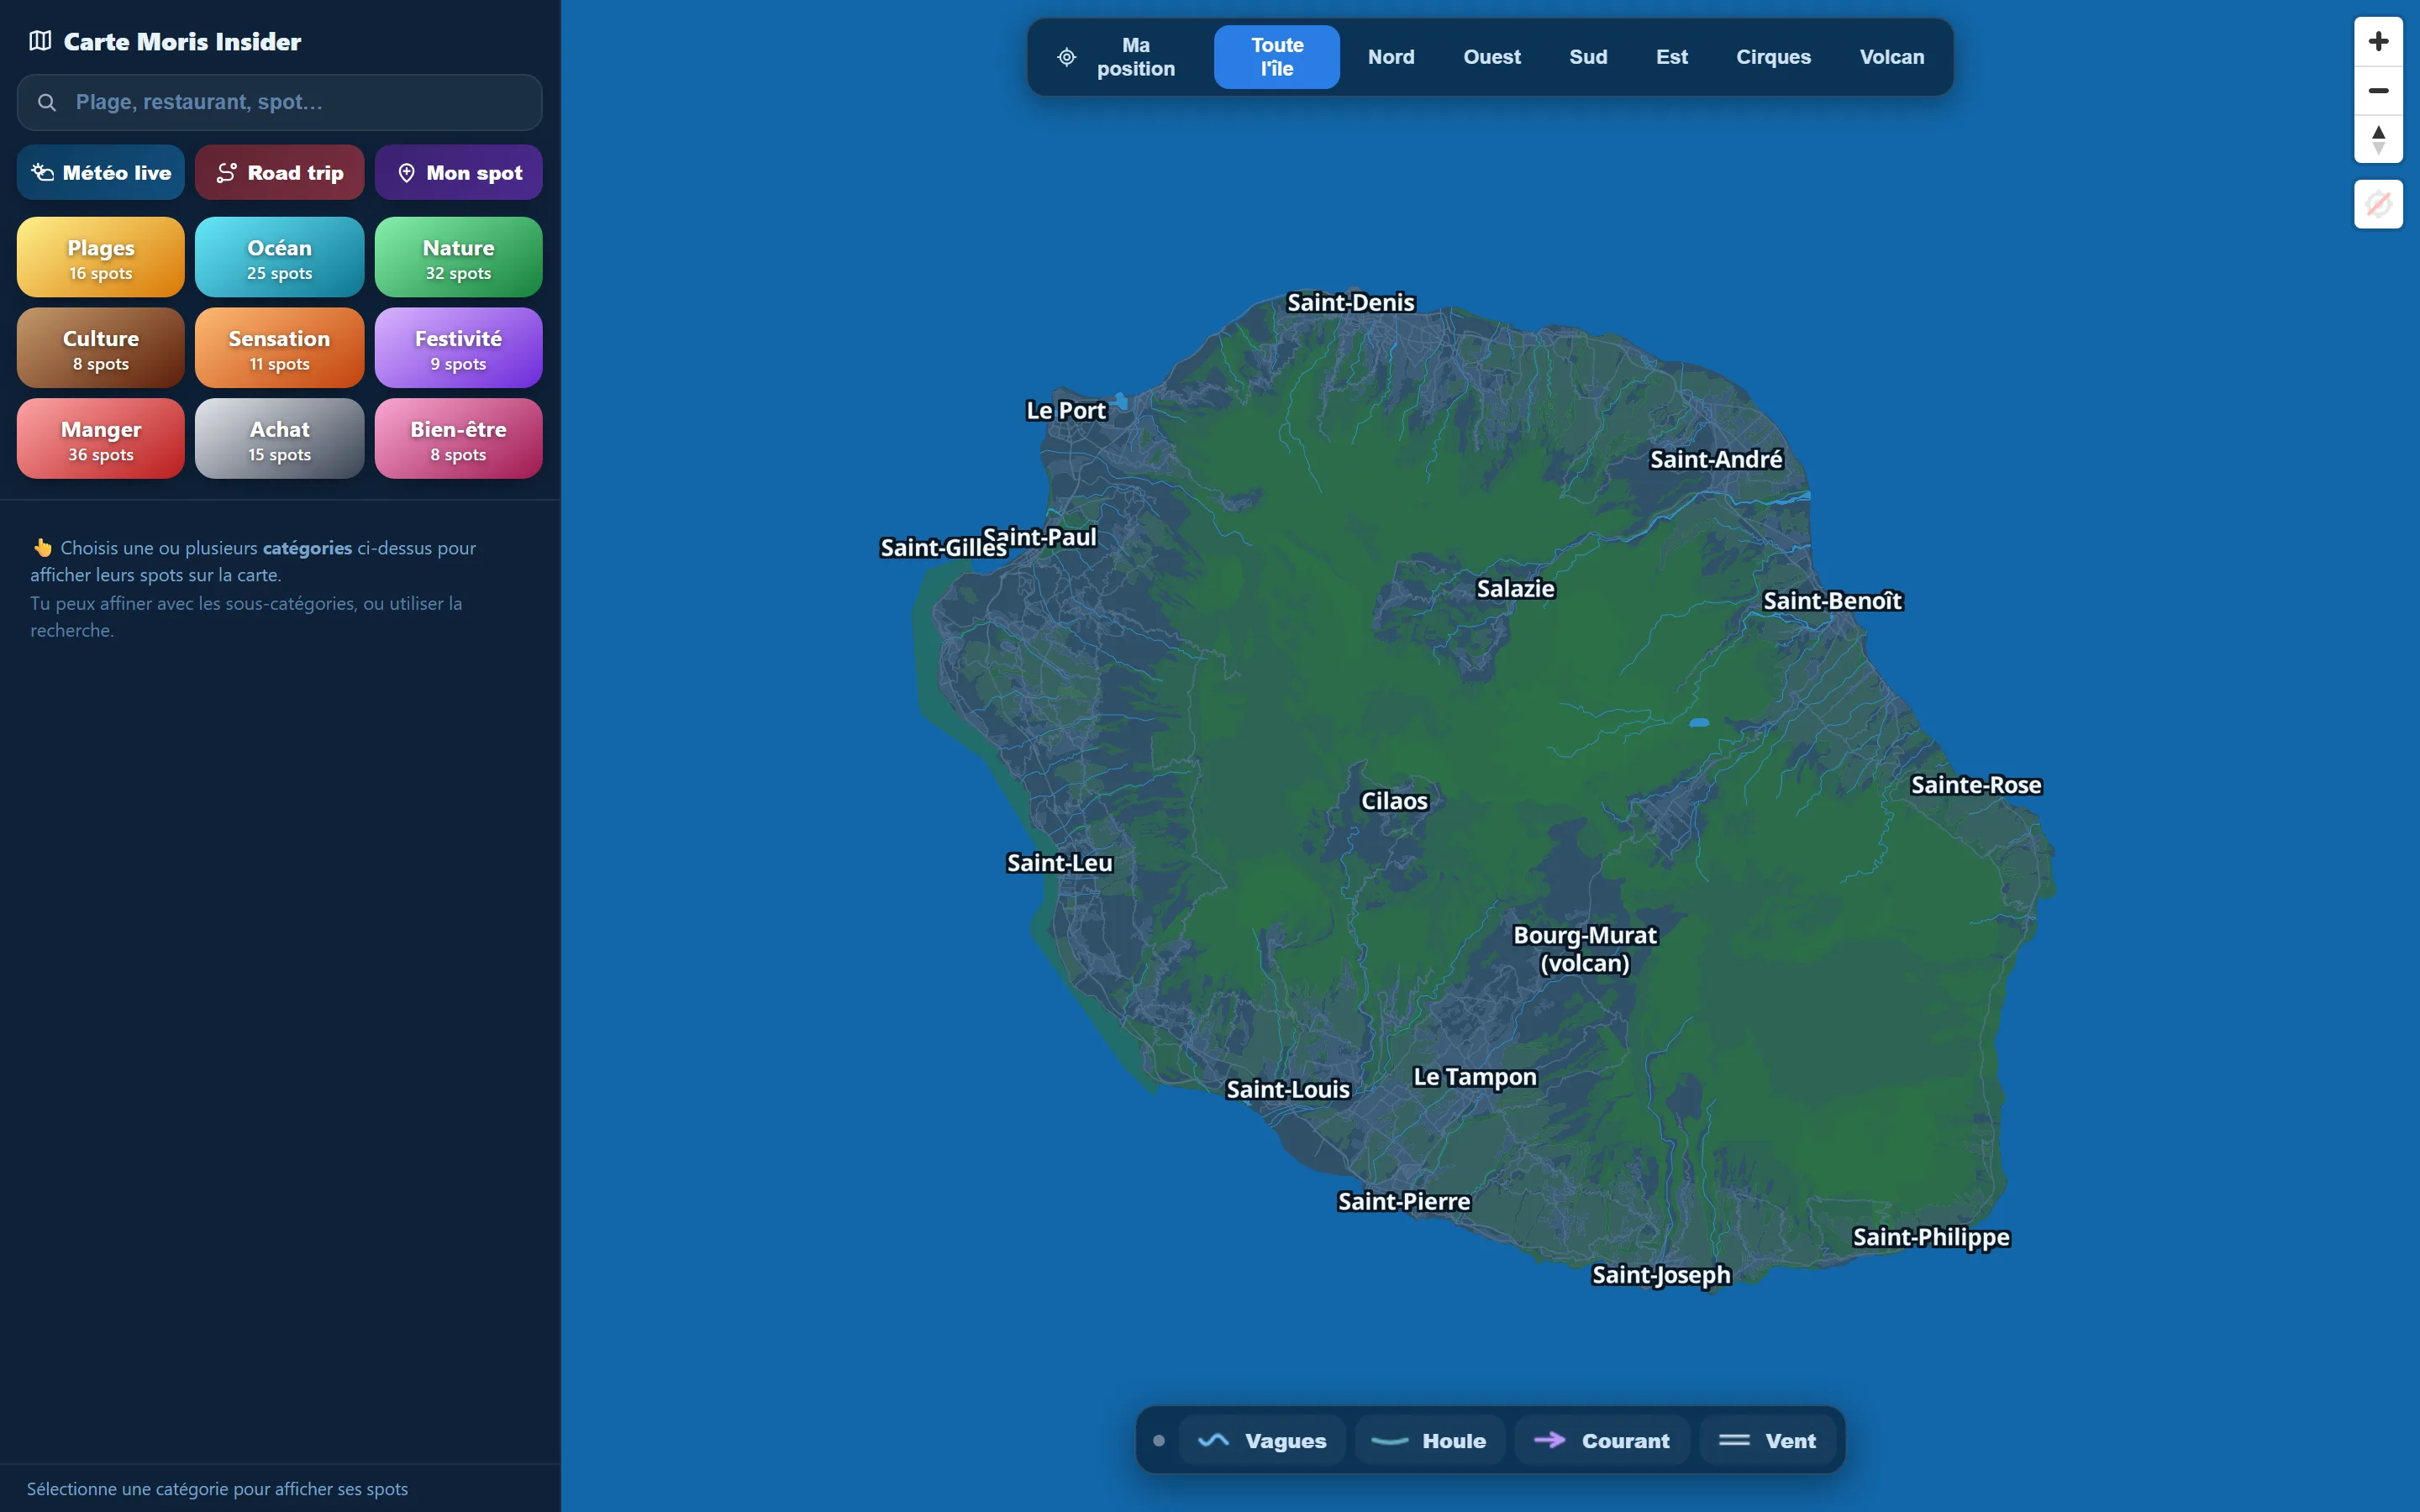Click the Mon spot pin button
This screenshot has height=1512, width=2420.
459,172
